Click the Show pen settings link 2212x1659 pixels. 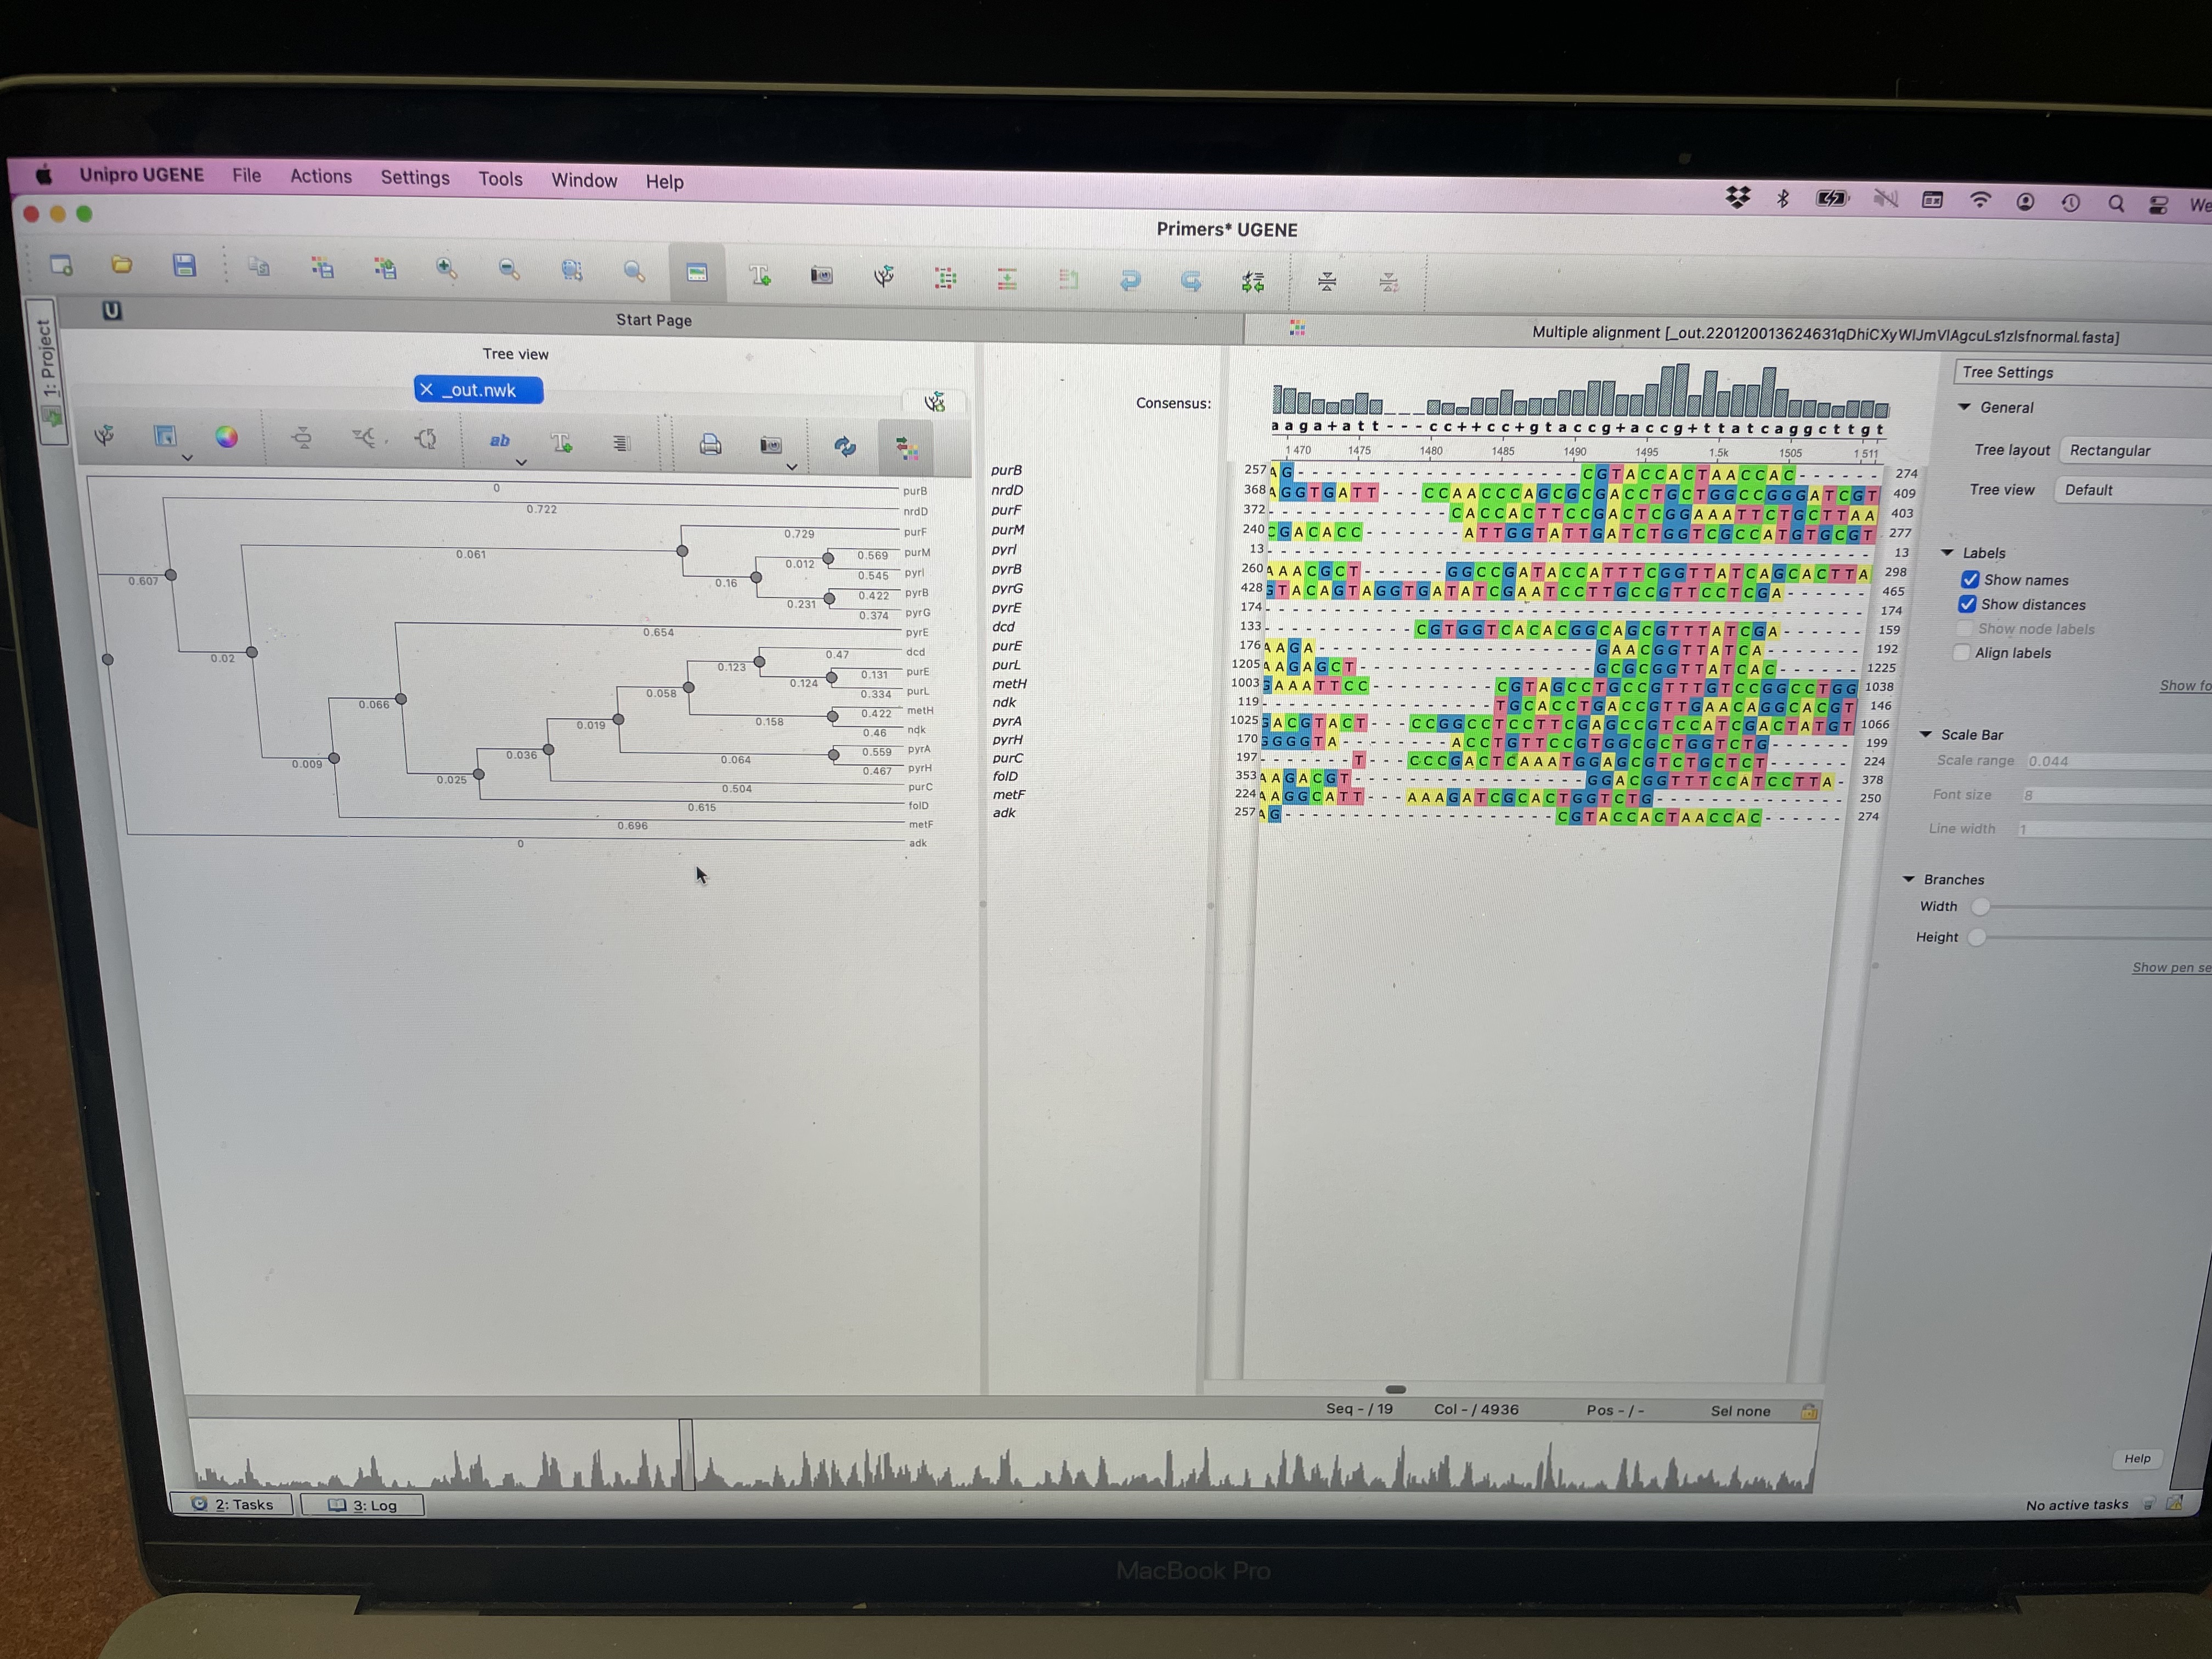tap(2171, 967)
